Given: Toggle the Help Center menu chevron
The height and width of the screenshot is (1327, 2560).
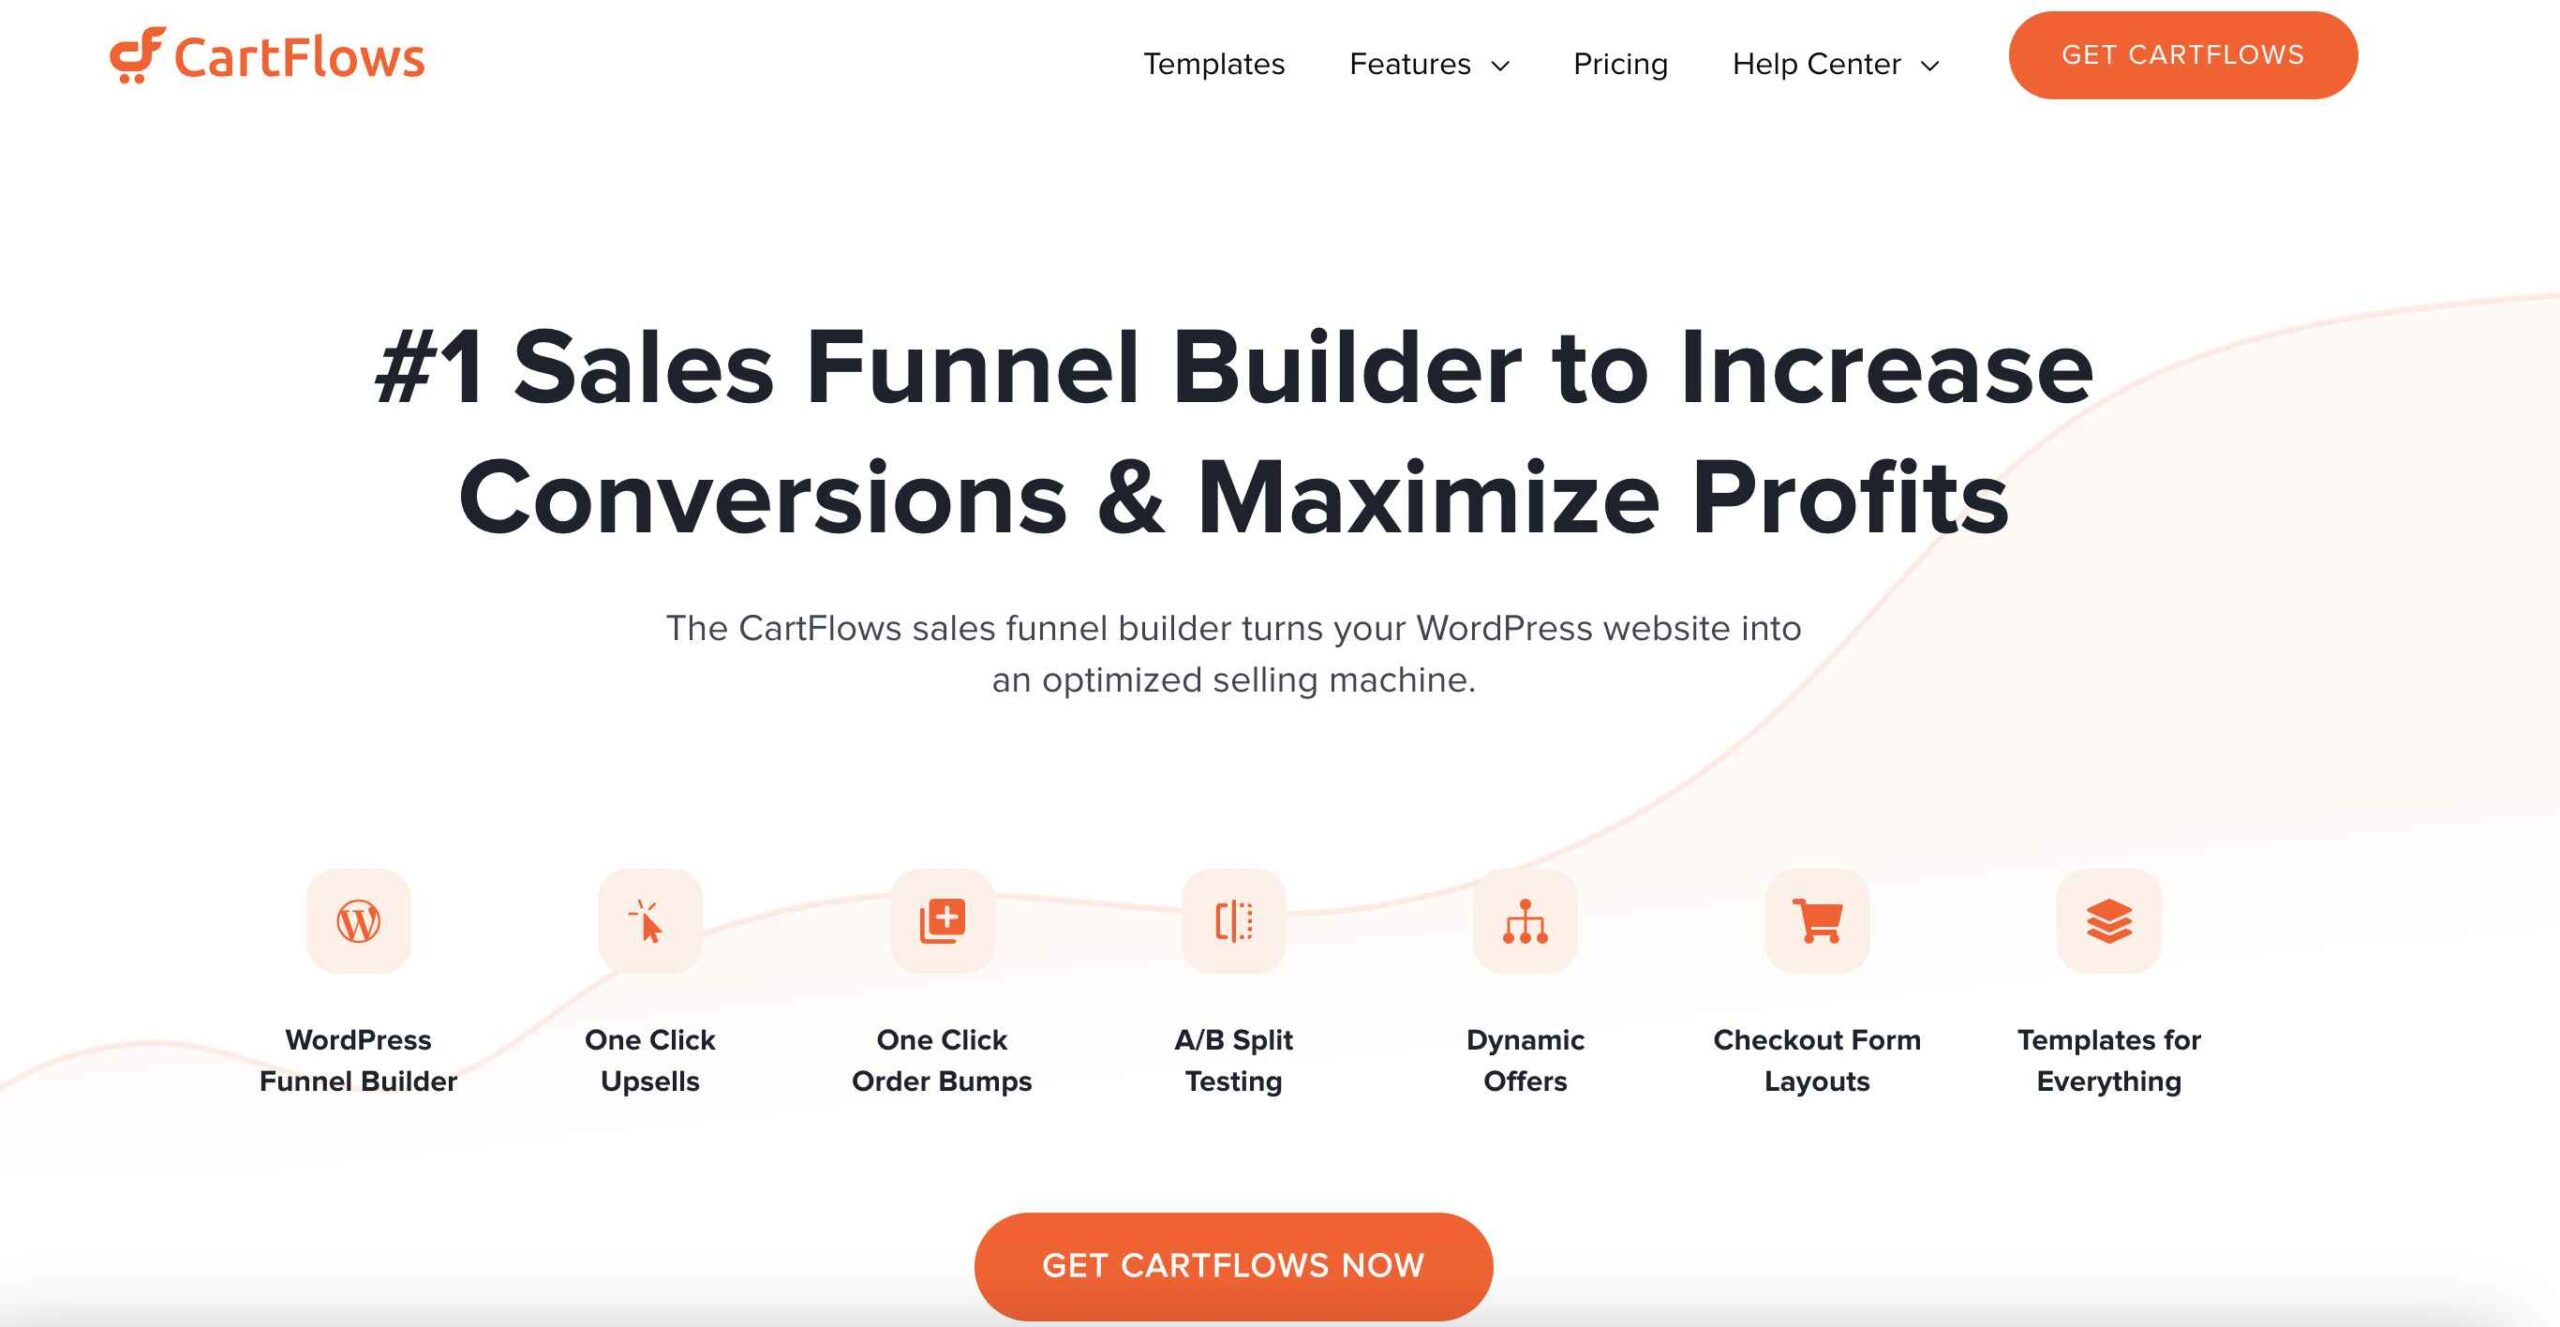Looking at the screenshot, I should (x=1932, y=64).
